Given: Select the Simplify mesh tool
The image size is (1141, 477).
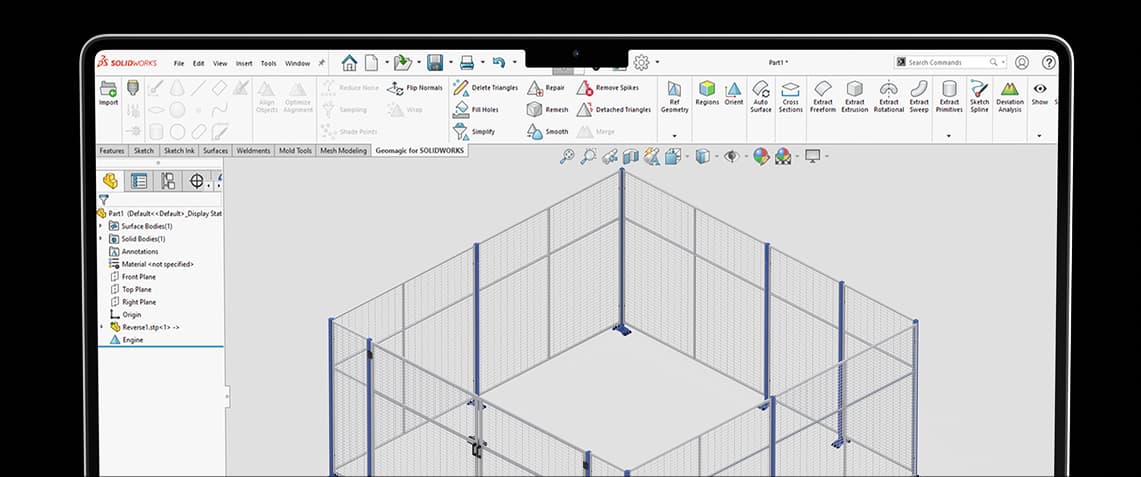Looking at the screenshot, I should click(x=474, y=132).
